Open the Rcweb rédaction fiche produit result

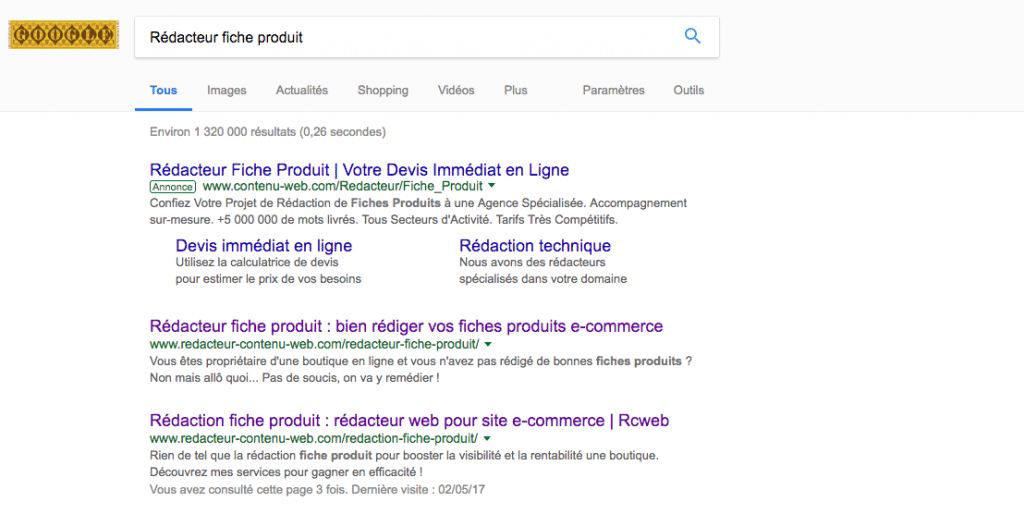pos(409,420)
